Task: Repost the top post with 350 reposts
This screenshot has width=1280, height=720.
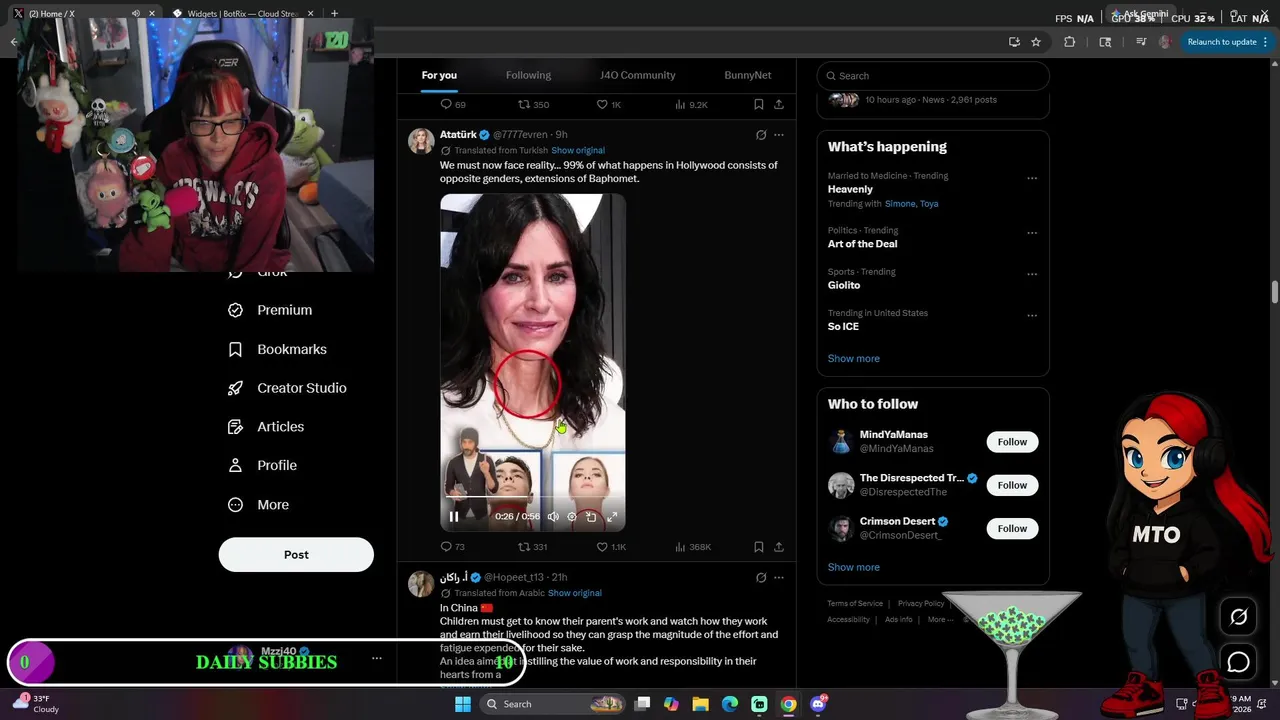Action: pyautogui.click(x=533, y=104)
